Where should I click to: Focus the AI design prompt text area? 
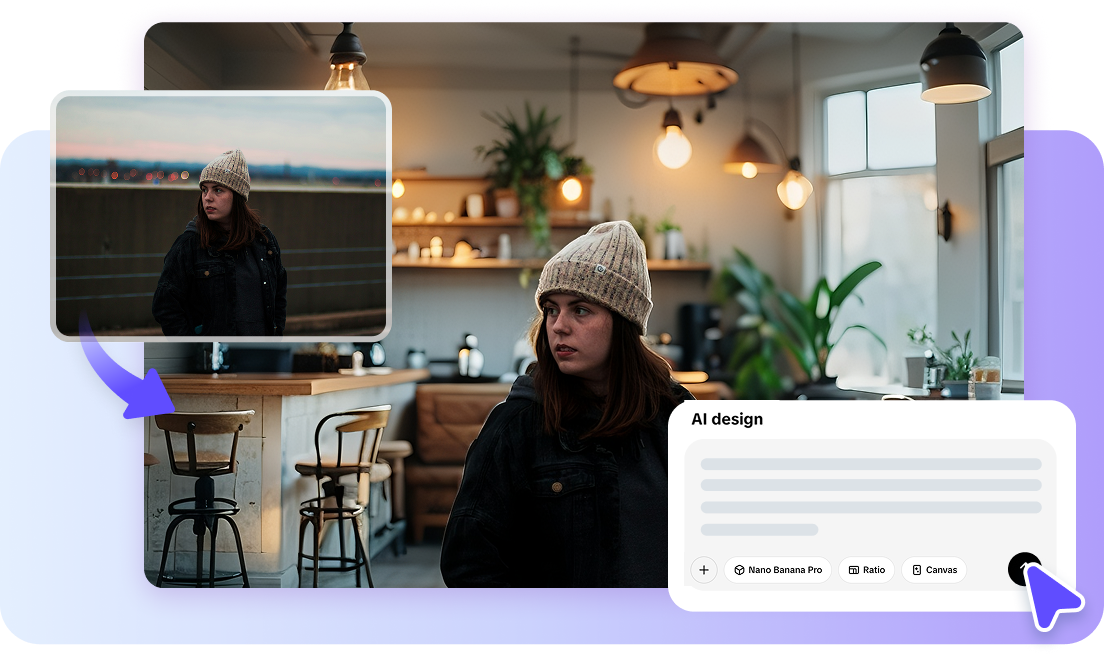pos(870,497)
